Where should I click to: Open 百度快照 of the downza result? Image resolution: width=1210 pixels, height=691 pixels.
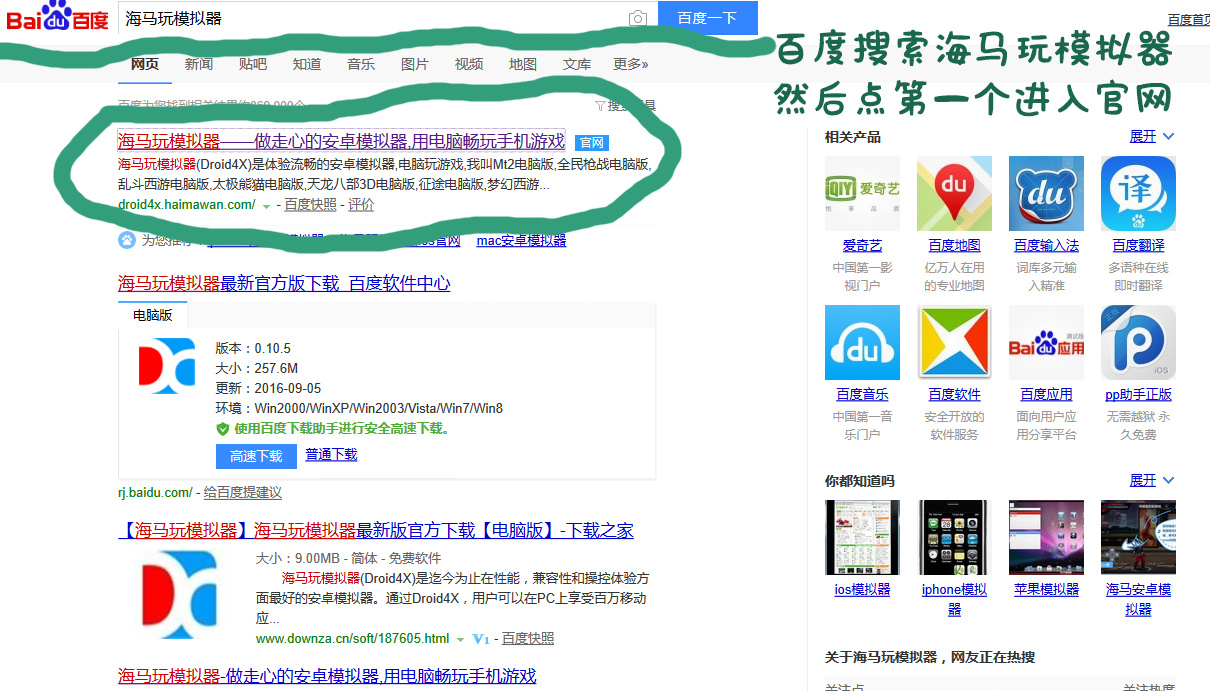(528, 639)
